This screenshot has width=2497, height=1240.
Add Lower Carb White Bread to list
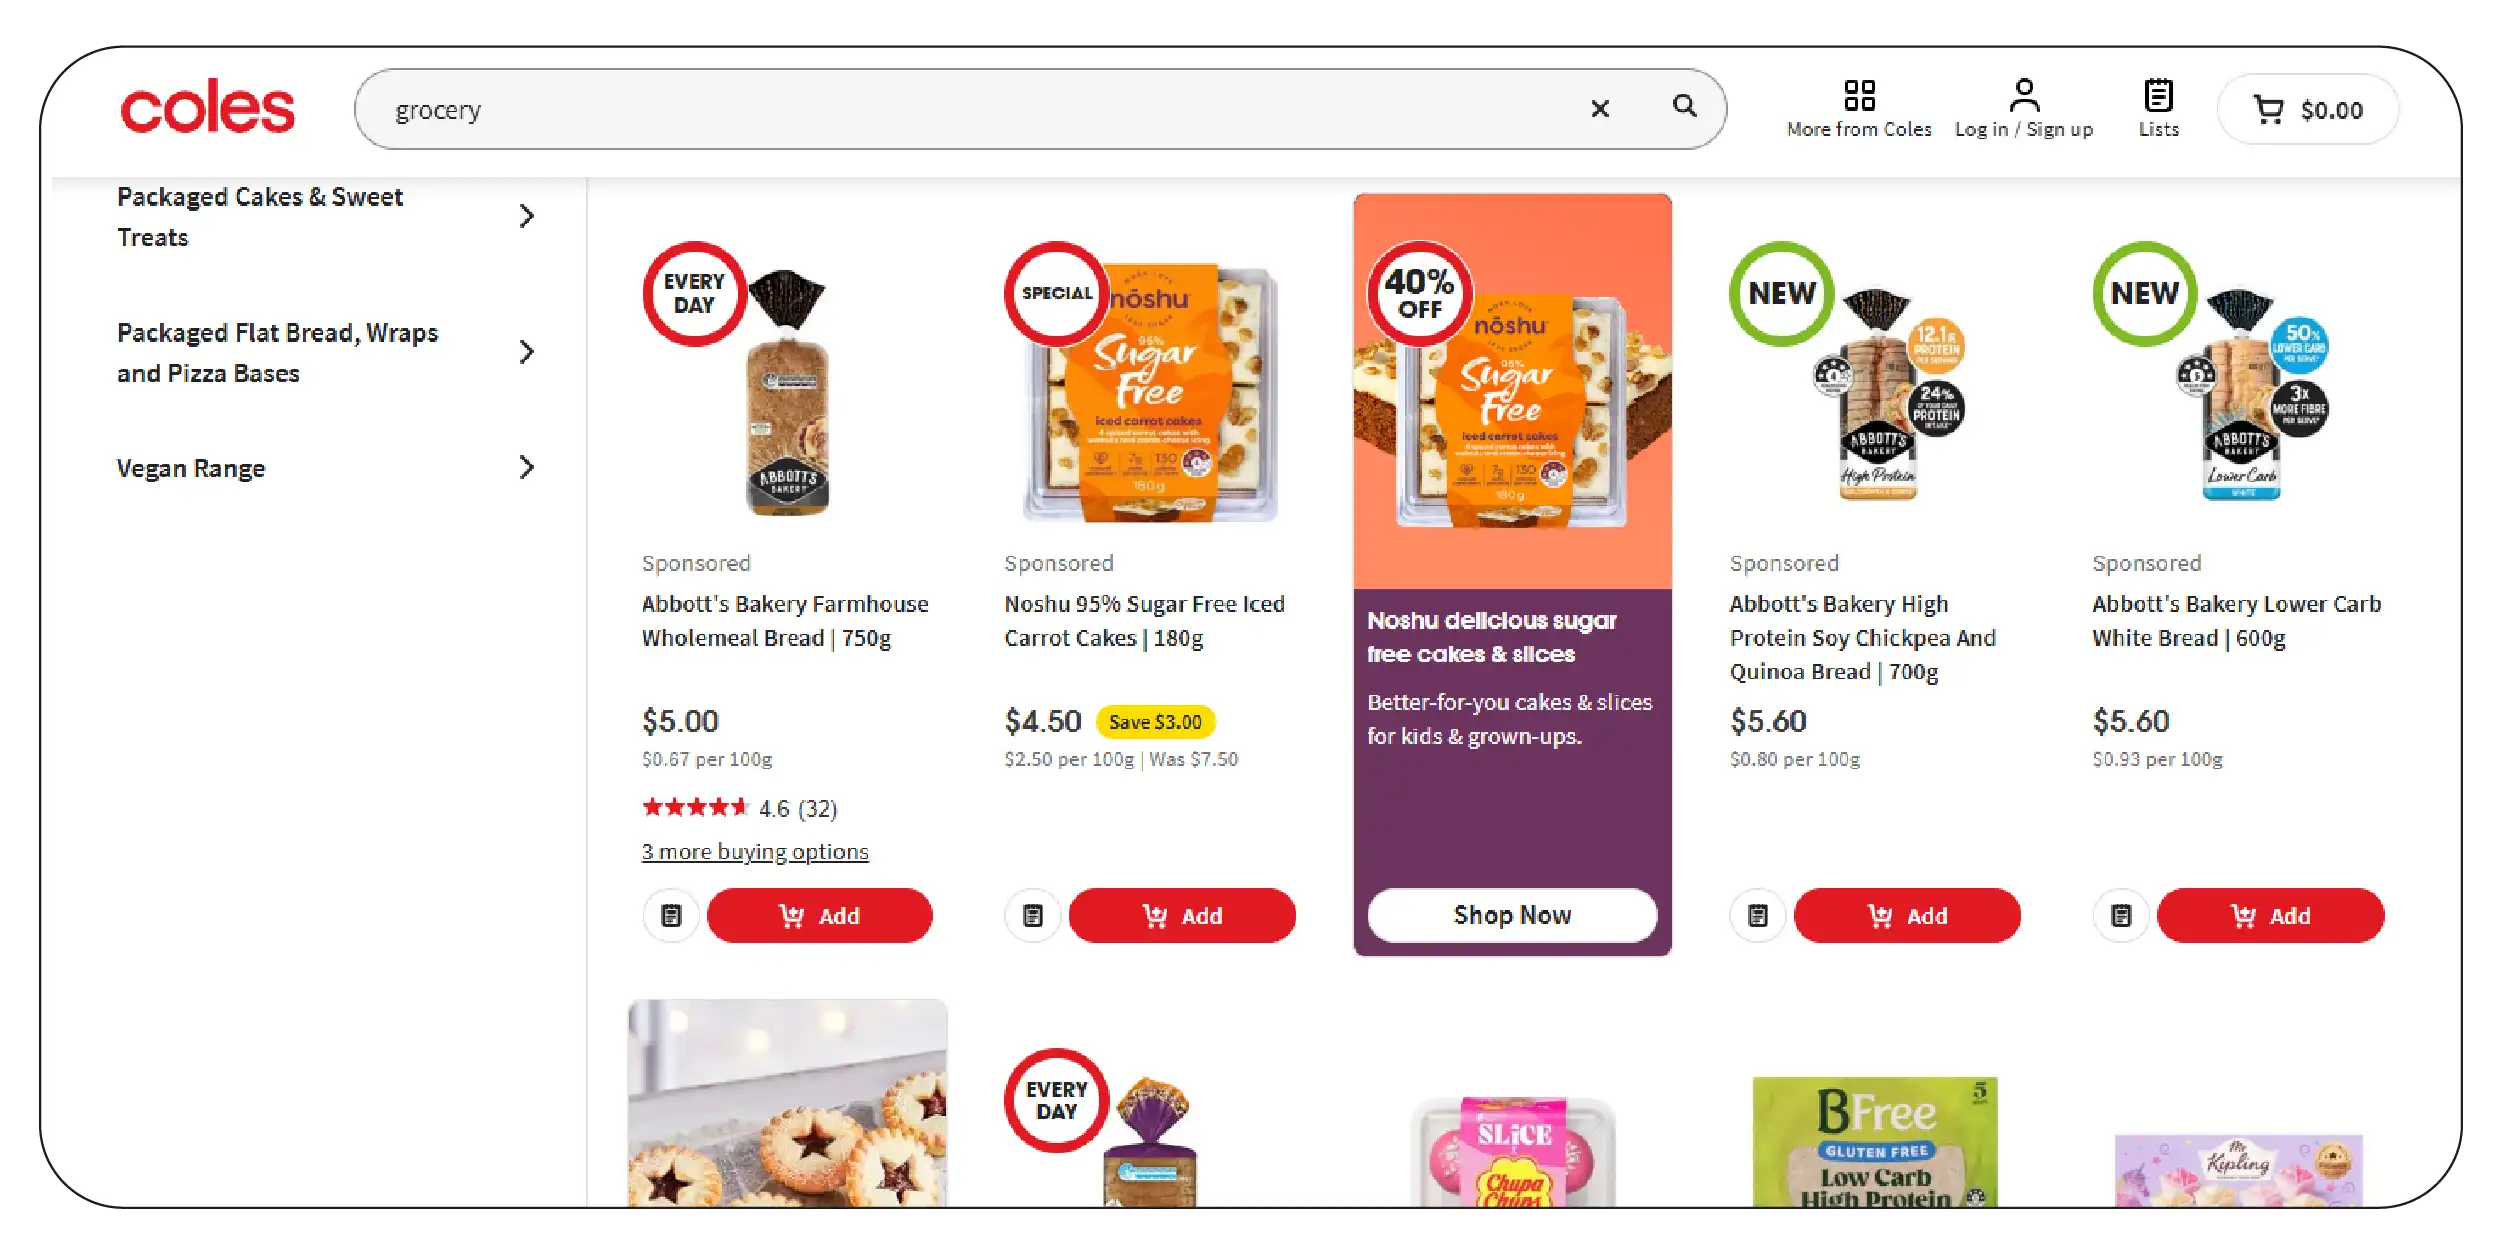pos(2121,915)
